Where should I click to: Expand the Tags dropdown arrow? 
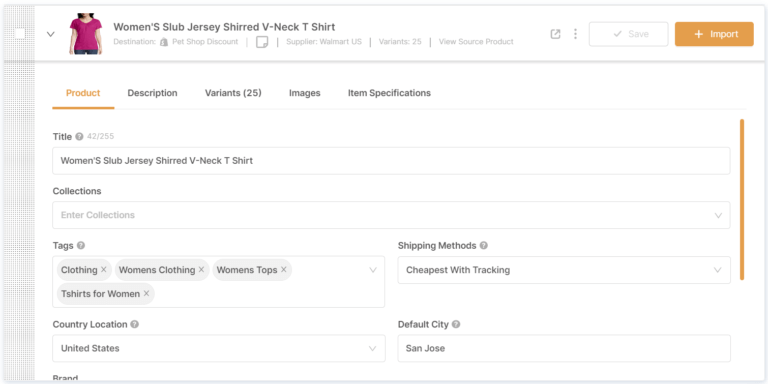[373, 270]
